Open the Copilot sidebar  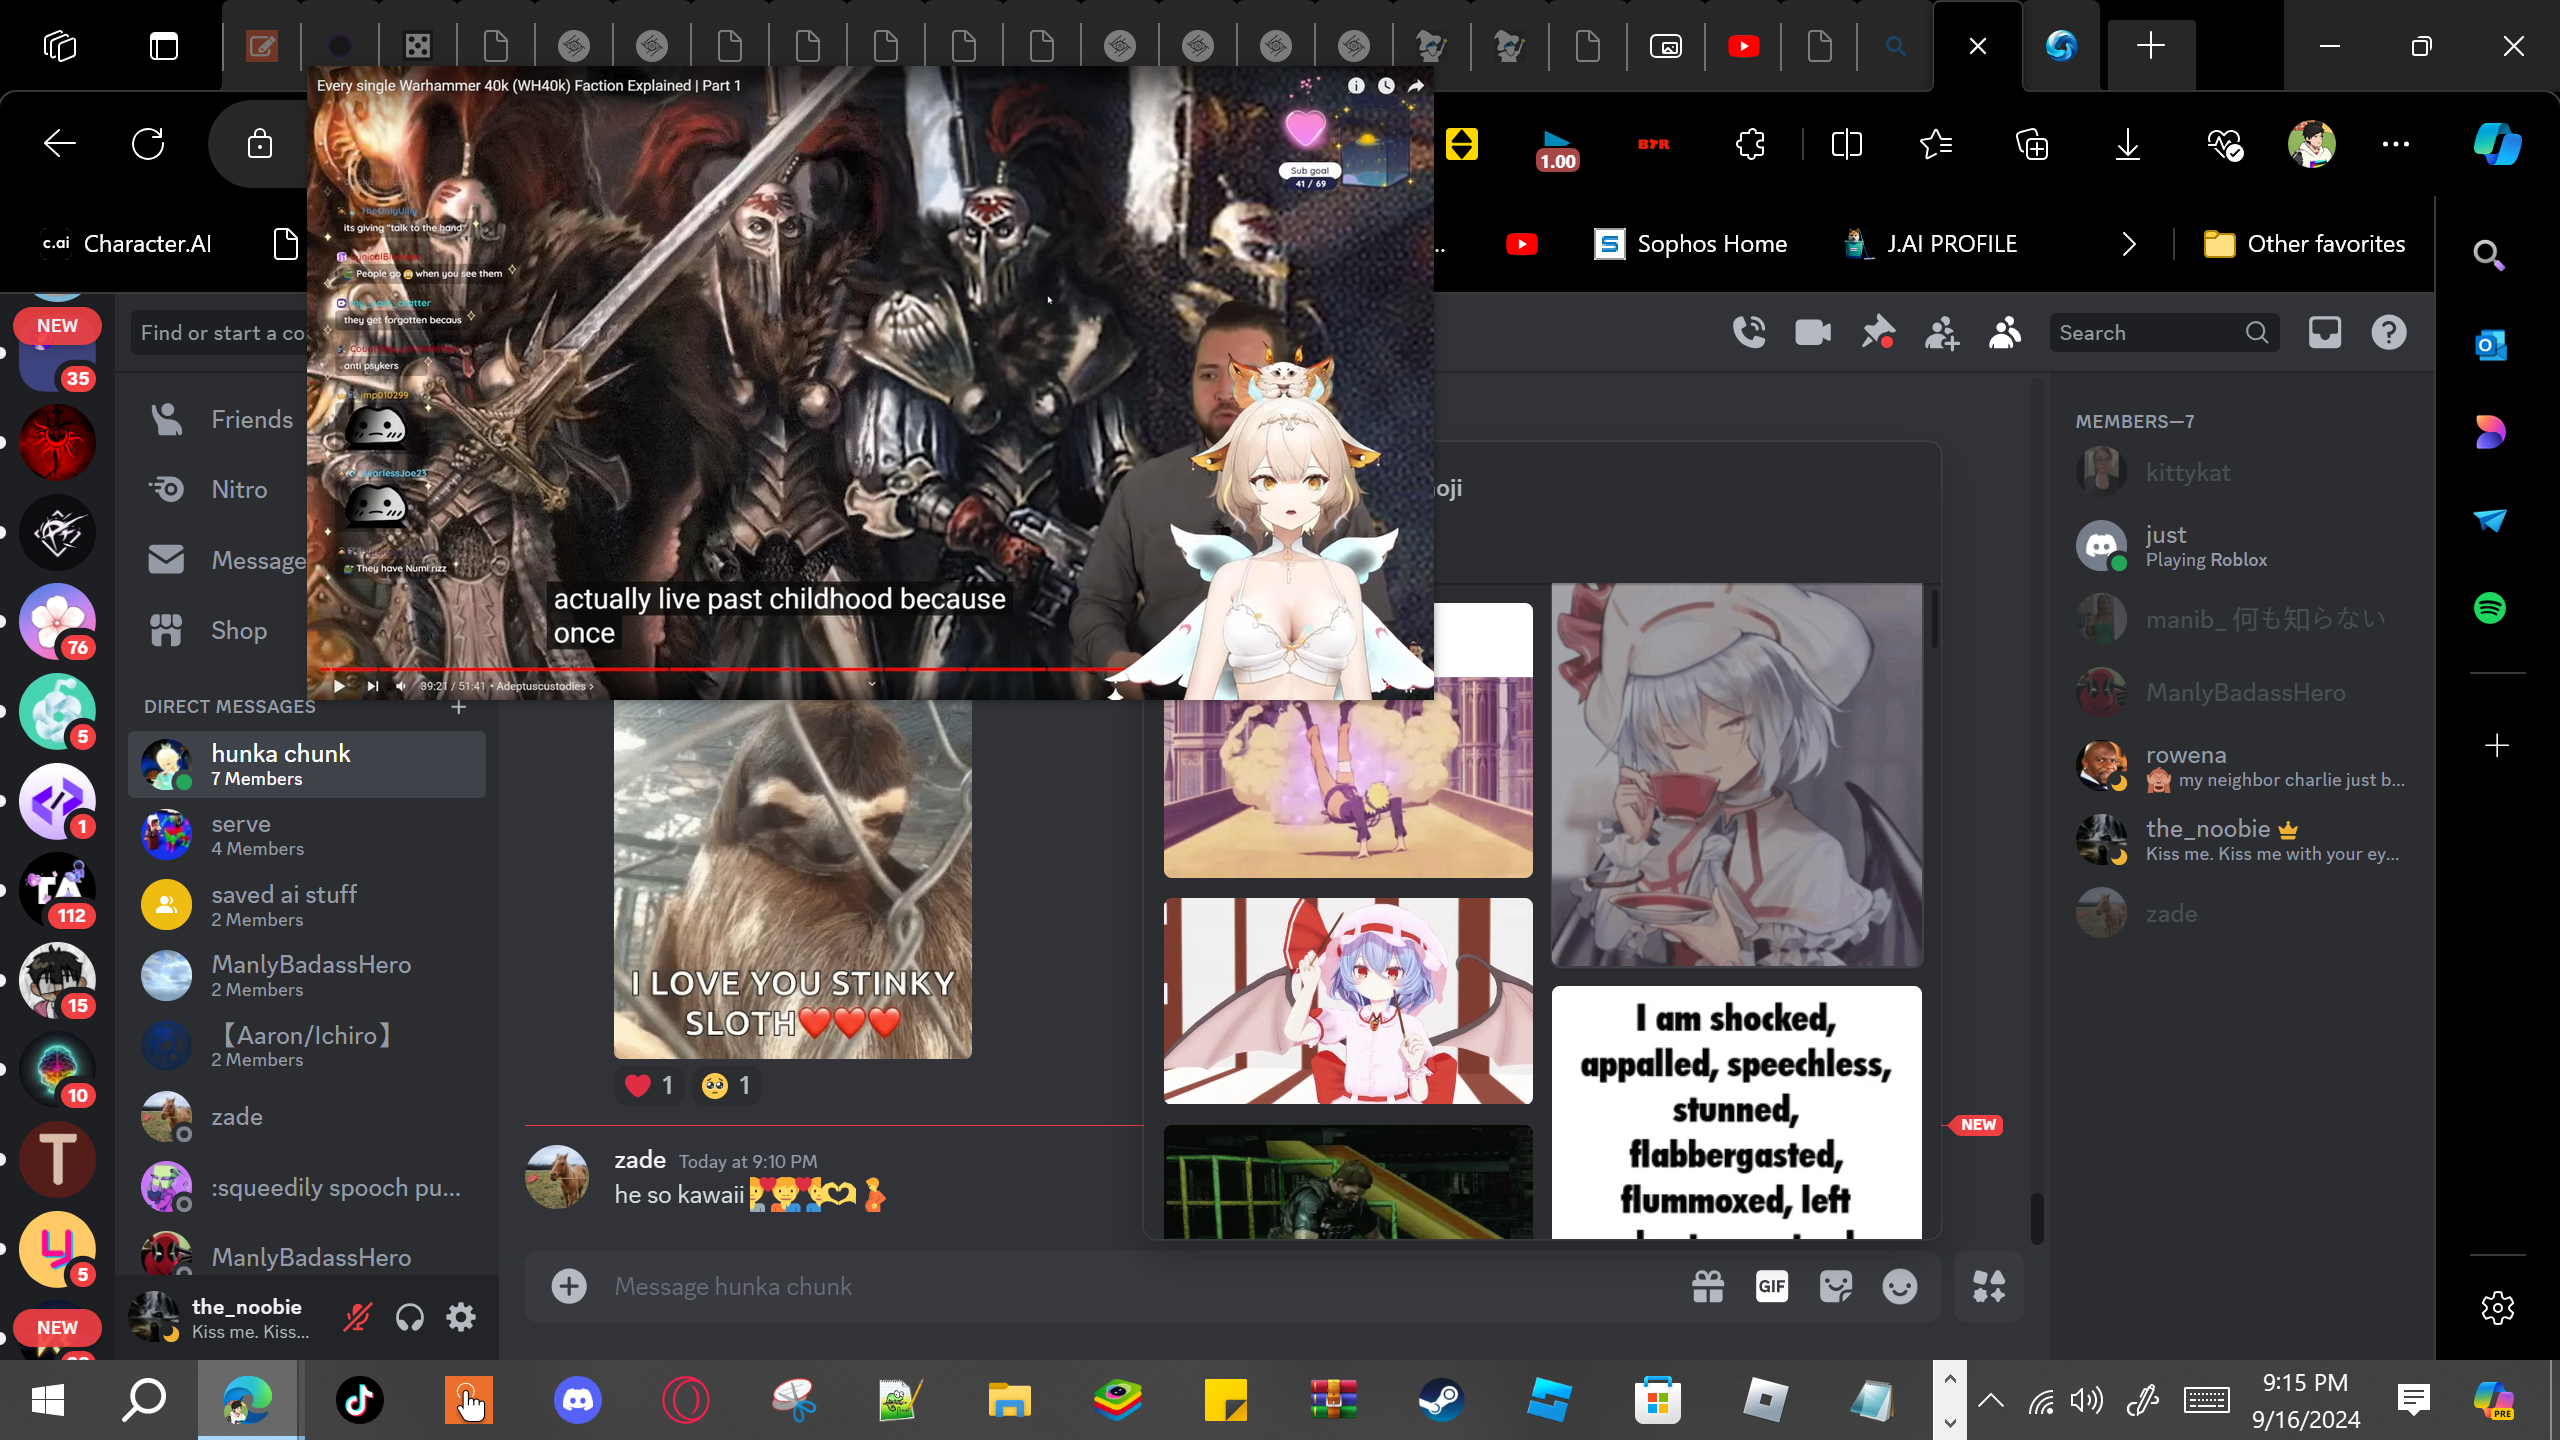tap(2497, 144)
